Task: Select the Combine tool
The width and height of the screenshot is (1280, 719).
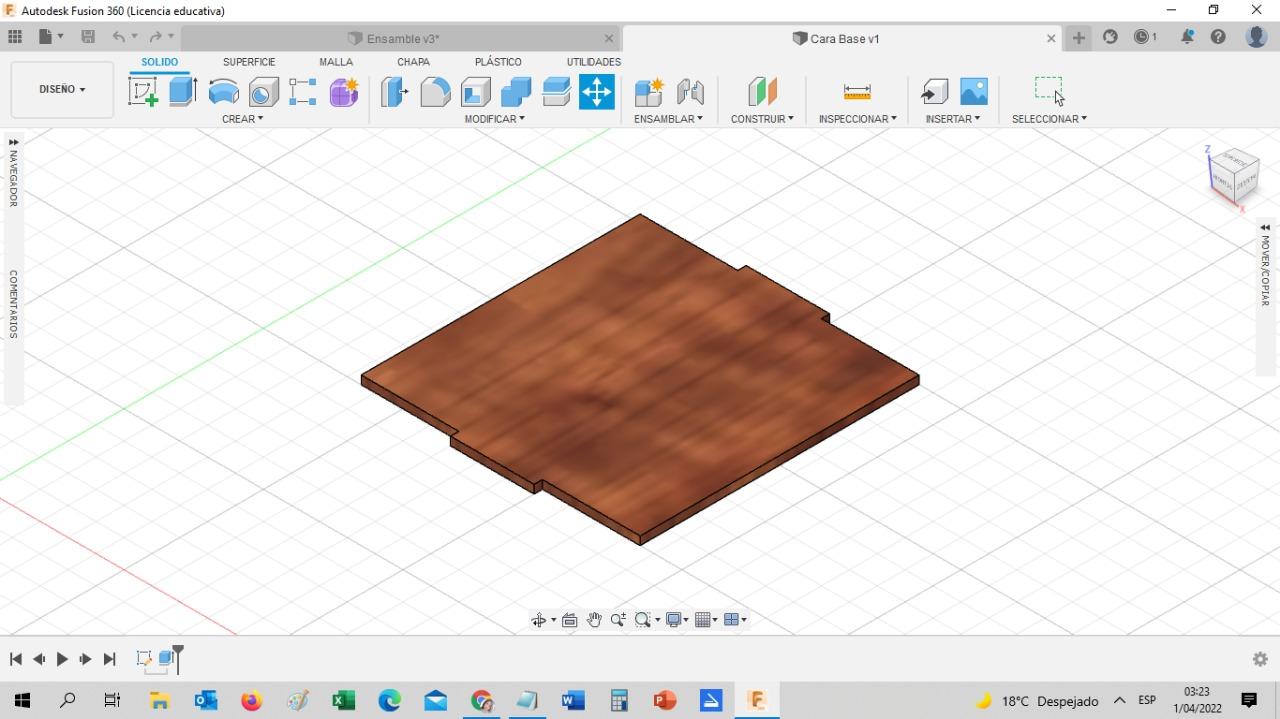Action: [x=516, y=92]
